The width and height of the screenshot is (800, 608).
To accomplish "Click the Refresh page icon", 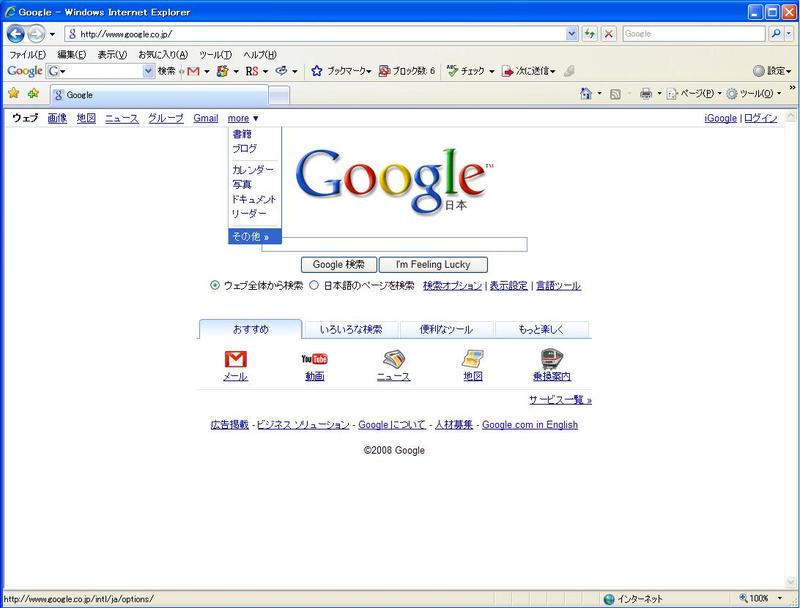I will click(590, 34).
